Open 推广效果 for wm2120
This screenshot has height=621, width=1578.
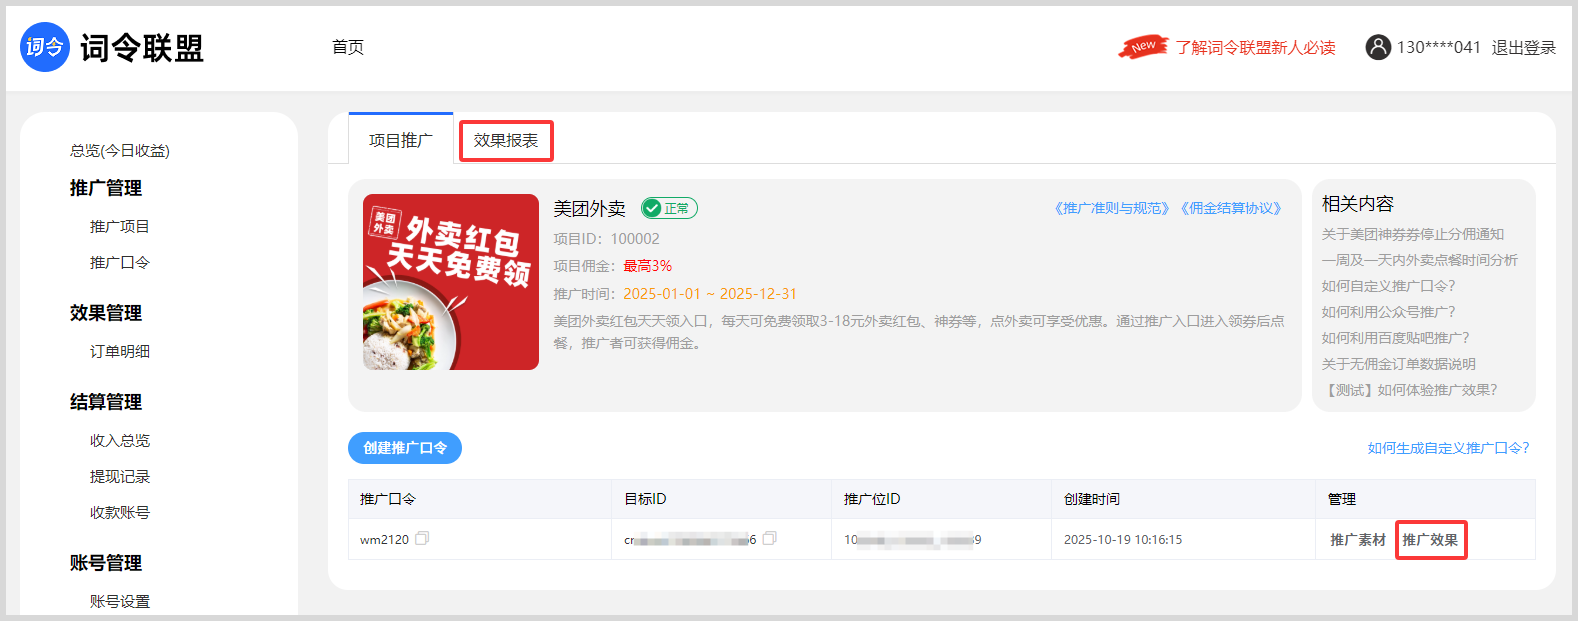[x=1430, y=540]
